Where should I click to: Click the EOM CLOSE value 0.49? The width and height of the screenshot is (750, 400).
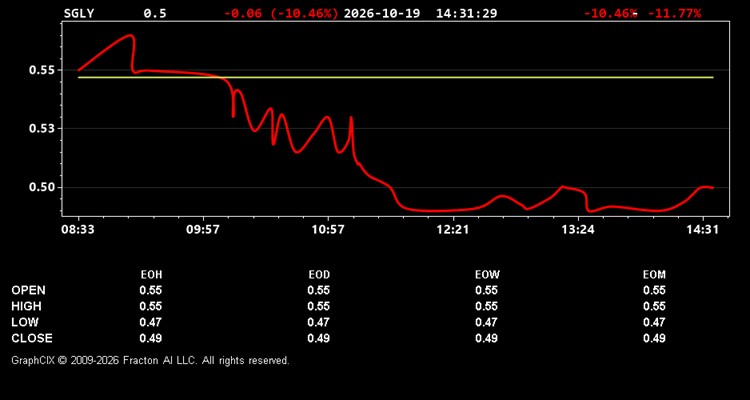tap(654, 338)
